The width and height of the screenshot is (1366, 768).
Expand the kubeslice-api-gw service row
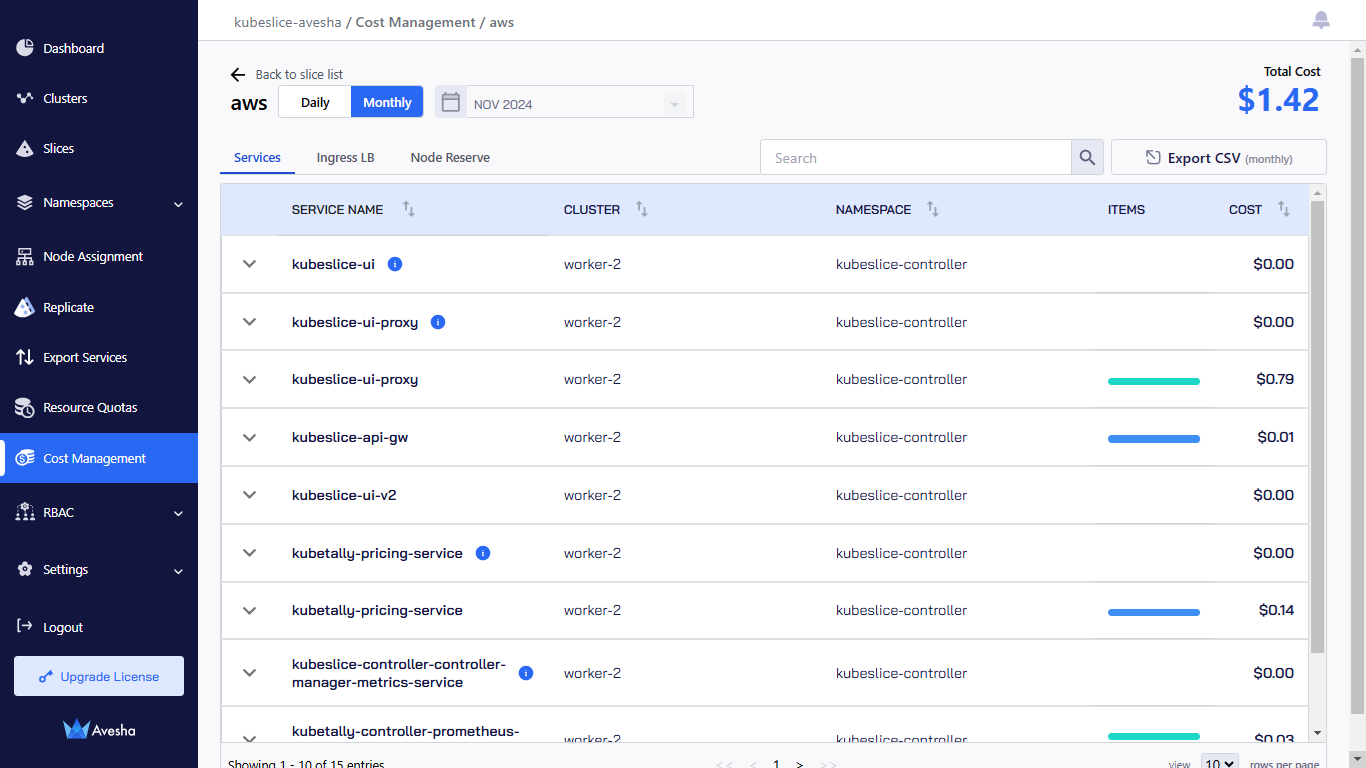(x=250, y=437)
